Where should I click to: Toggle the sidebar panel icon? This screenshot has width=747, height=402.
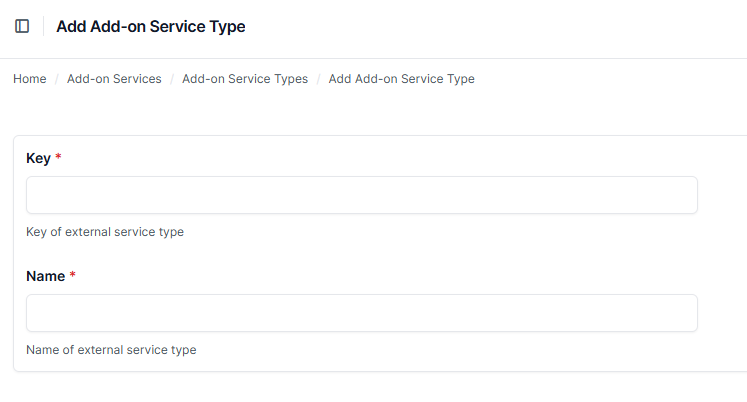22,27
